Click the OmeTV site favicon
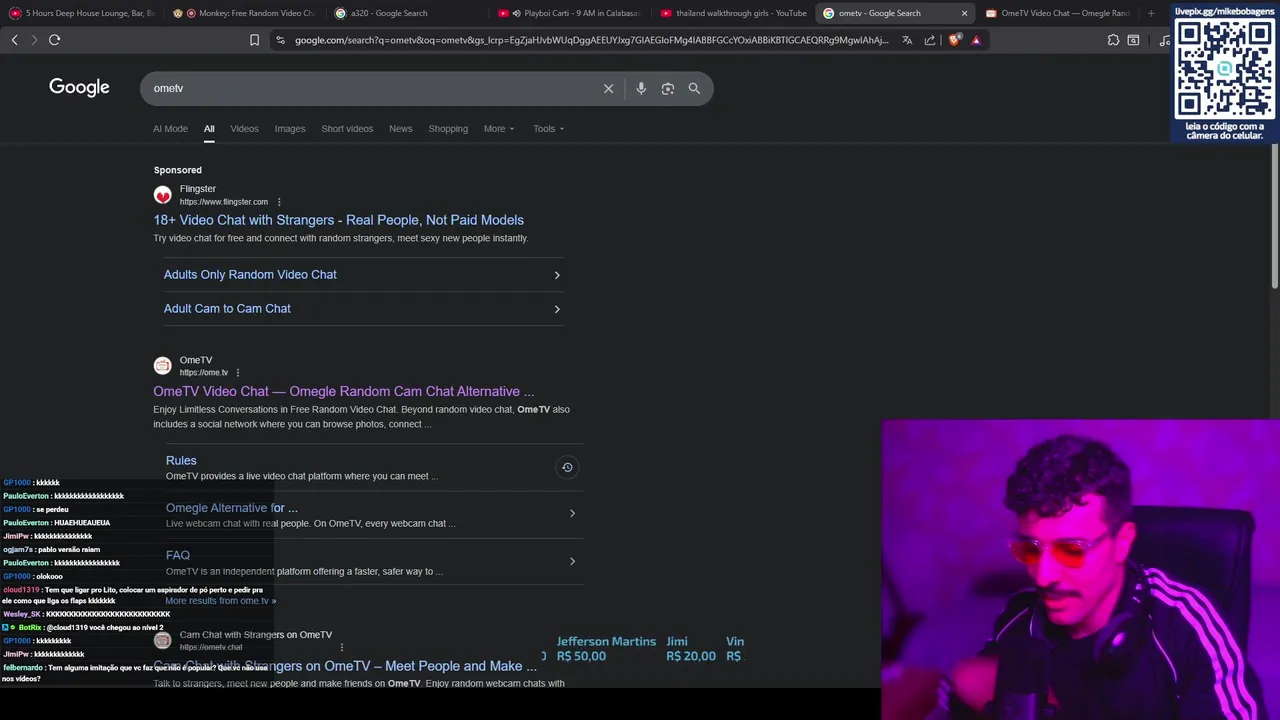The width and height of the screenshot is (1280, 720). pos(162,366)
